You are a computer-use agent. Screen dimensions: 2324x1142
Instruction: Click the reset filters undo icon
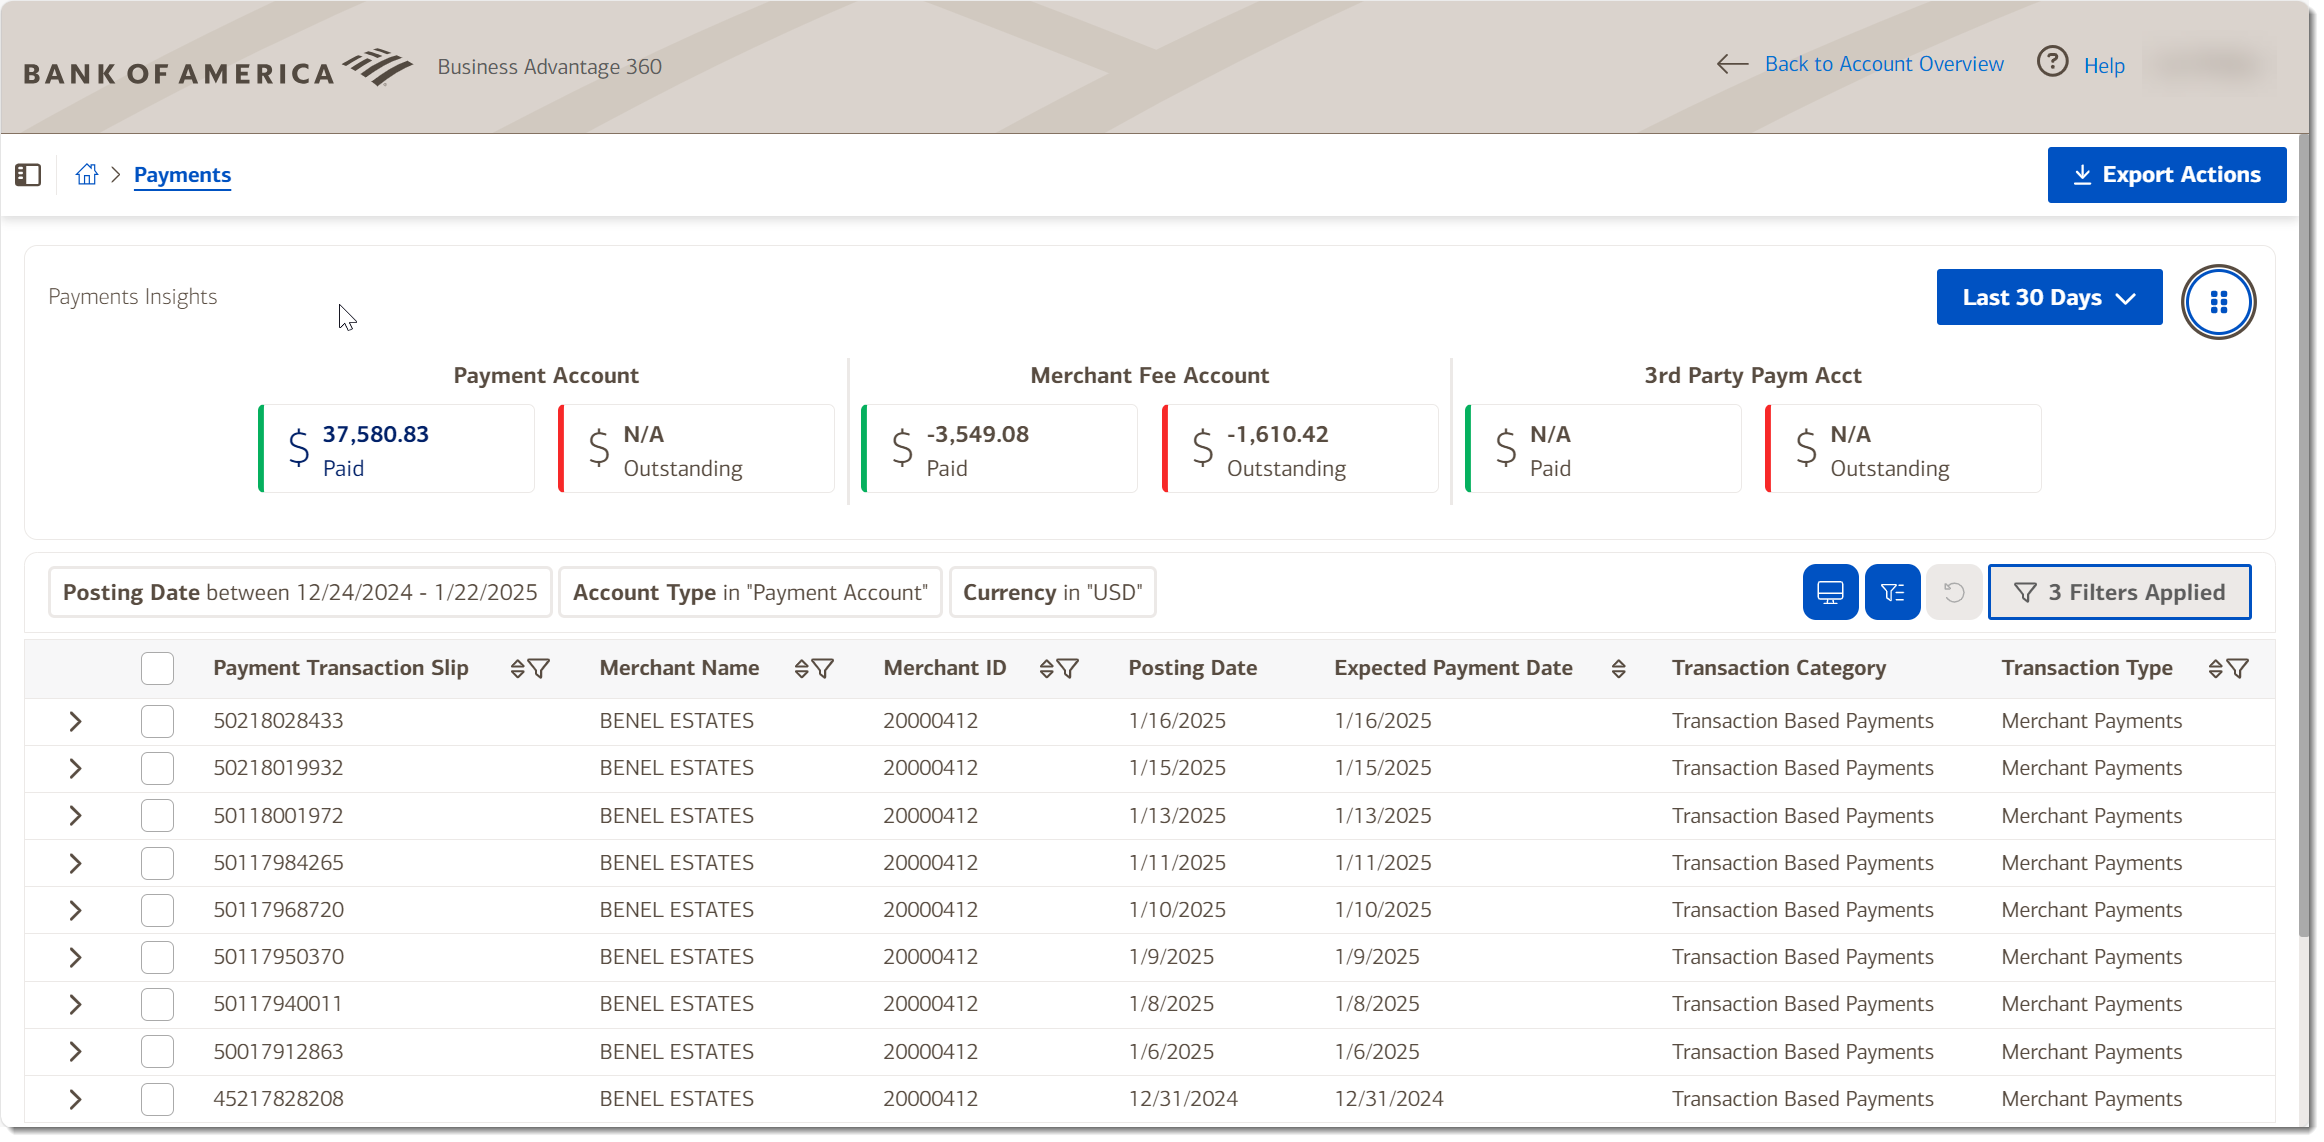click(1953, 592)
